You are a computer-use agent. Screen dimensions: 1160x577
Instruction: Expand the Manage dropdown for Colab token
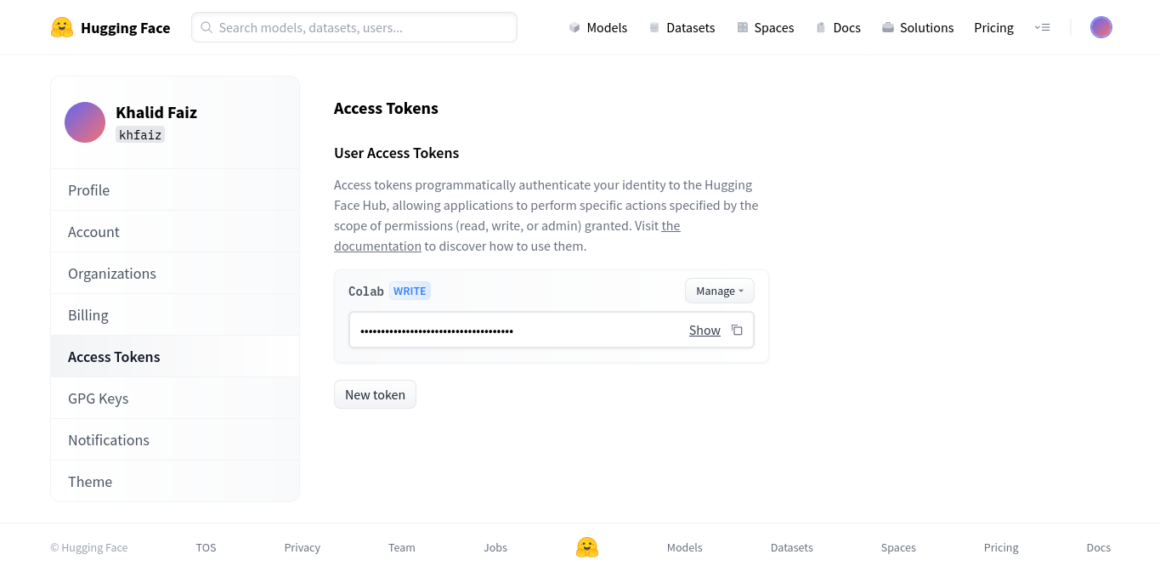pyautogui.click(x=720, y=291)
